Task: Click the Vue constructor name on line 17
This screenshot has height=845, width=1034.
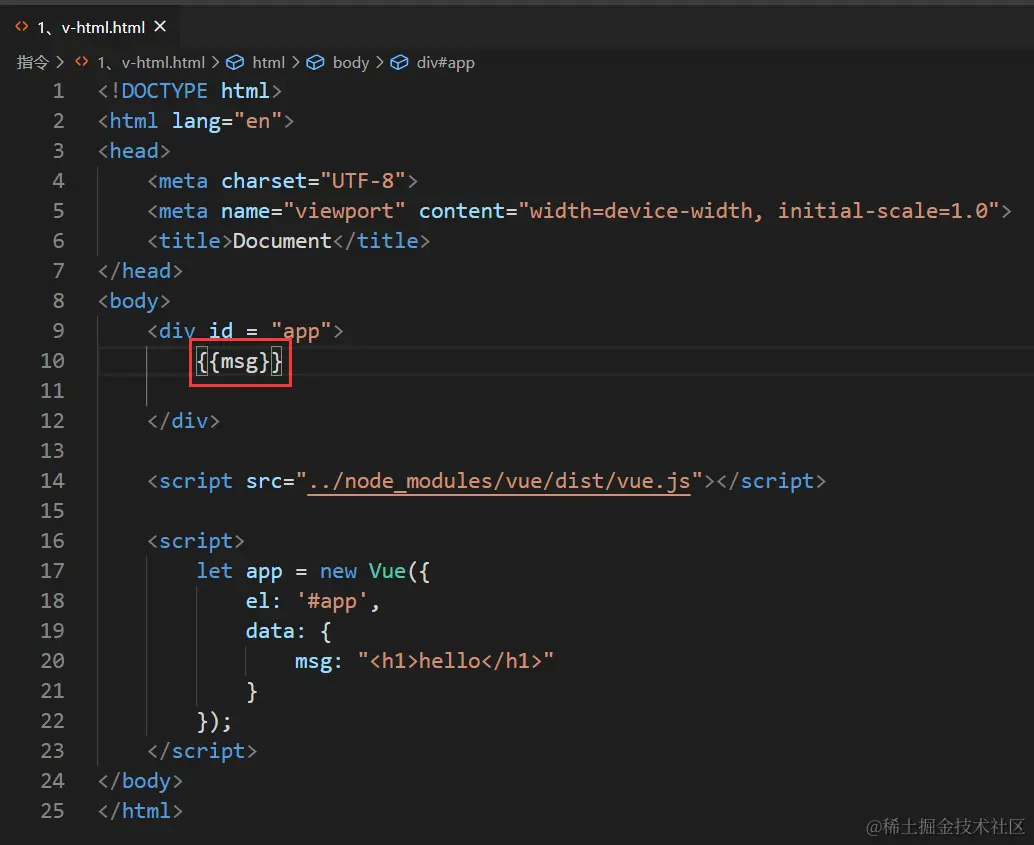Action: [x=387, y=571]
